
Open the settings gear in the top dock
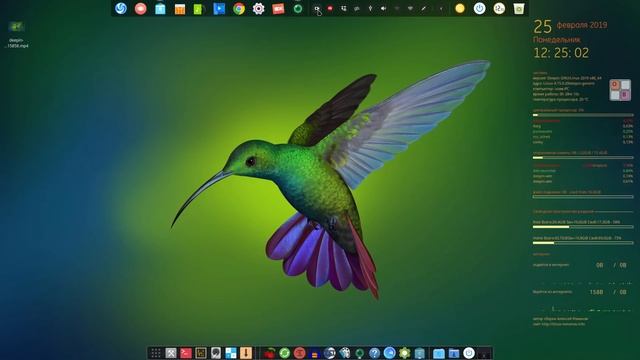(x=258, y=9)
